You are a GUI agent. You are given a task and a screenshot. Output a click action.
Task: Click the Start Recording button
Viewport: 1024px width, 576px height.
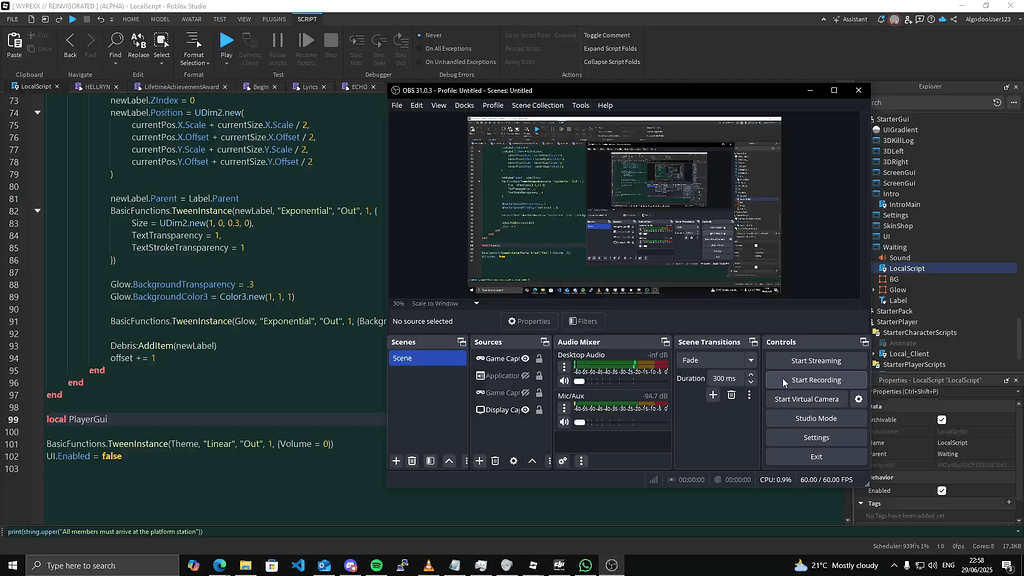(x=815, y=380)
